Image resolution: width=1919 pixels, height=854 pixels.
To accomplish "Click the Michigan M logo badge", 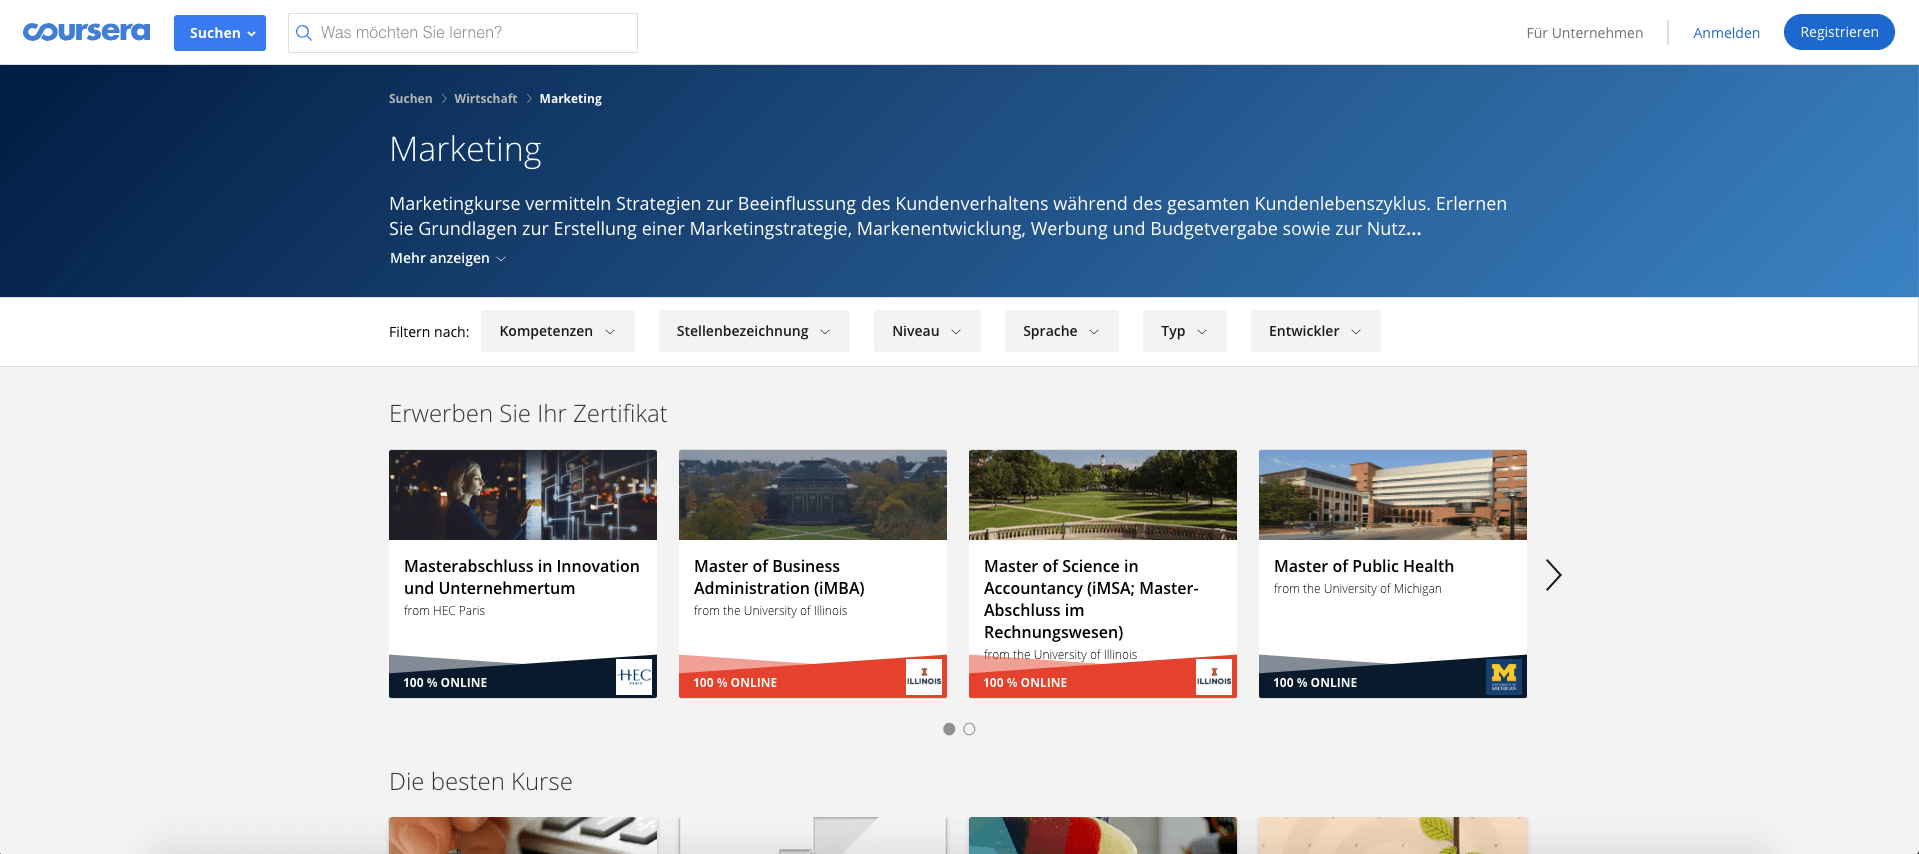I will [x=1504, y=676].
